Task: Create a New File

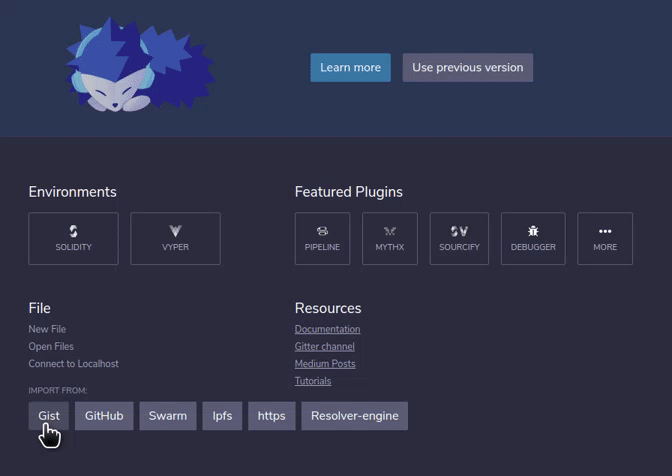Action: click(x=47, y=329)
